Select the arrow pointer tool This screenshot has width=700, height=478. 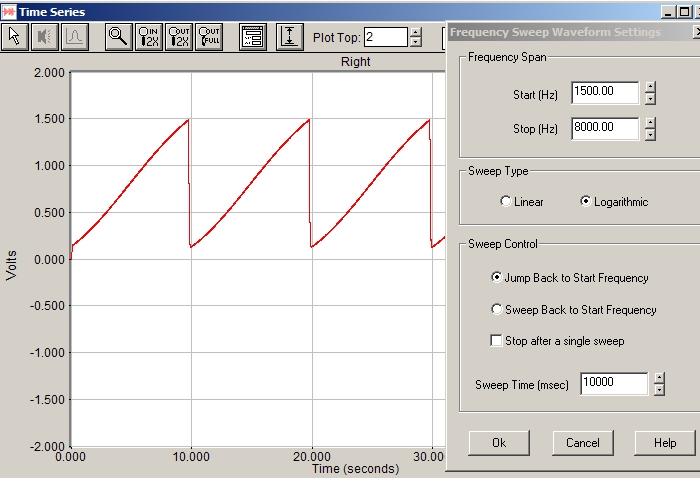point(15,37)
